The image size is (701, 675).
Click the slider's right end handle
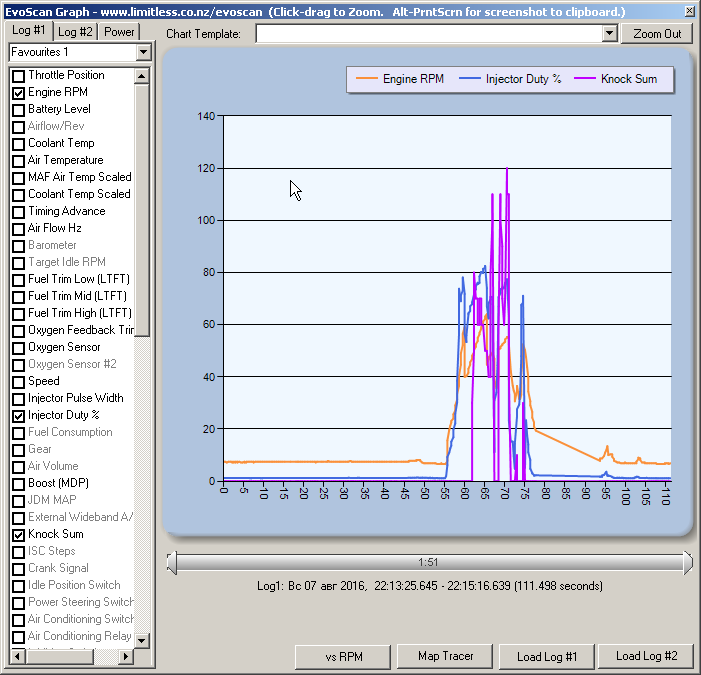tap(687, 563)
